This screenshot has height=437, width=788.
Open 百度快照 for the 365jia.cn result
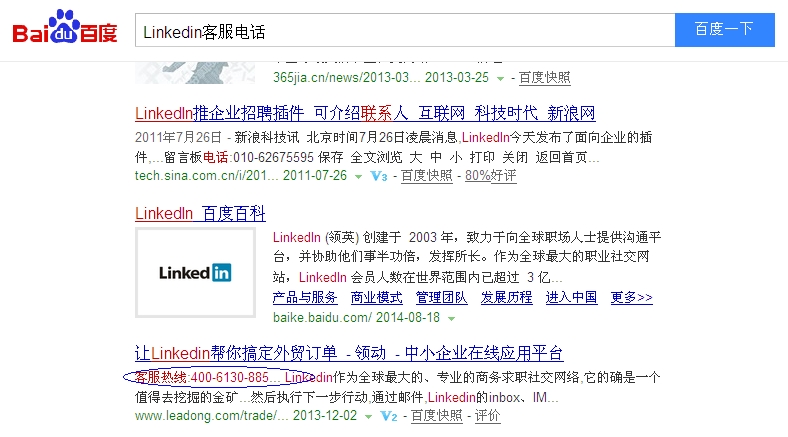[x=545, y=78]
